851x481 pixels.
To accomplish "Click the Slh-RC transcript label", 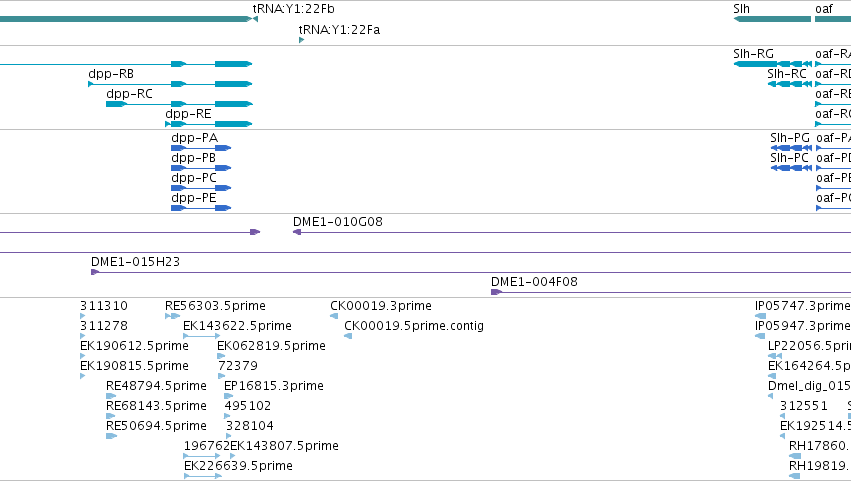I will (x=787, y=74).
